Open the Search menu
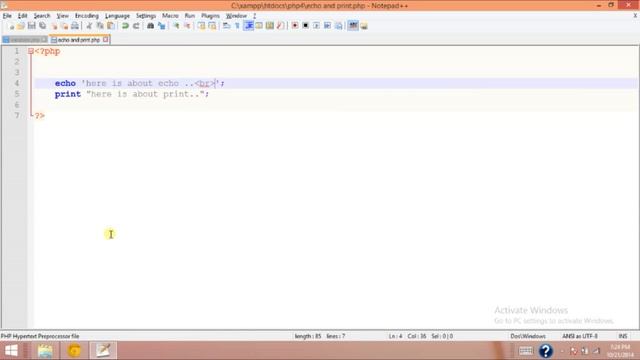Viewport: 640px width, 360px height. pyautogui.click(x=42, y=16)
